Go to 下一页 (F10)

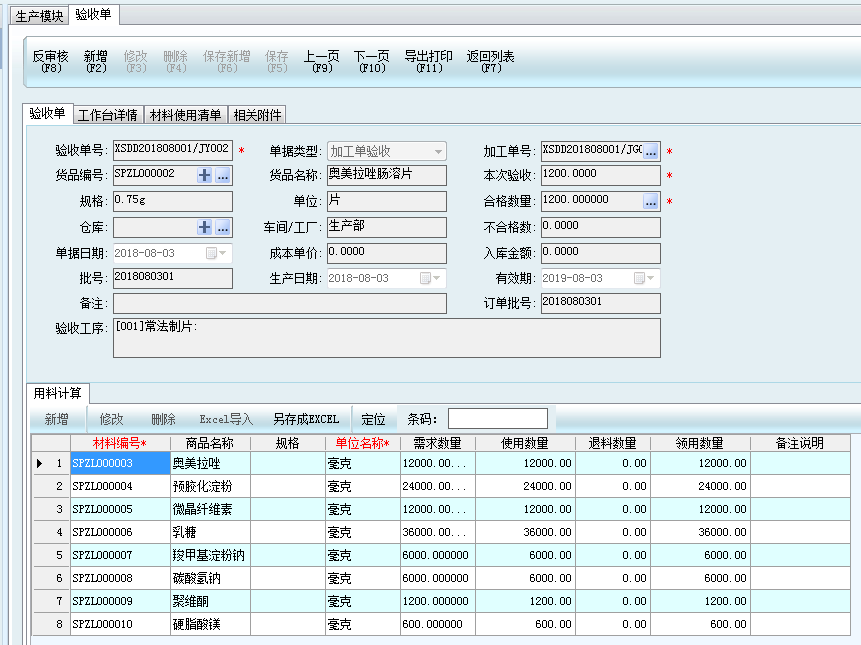(x=372, y=61)
